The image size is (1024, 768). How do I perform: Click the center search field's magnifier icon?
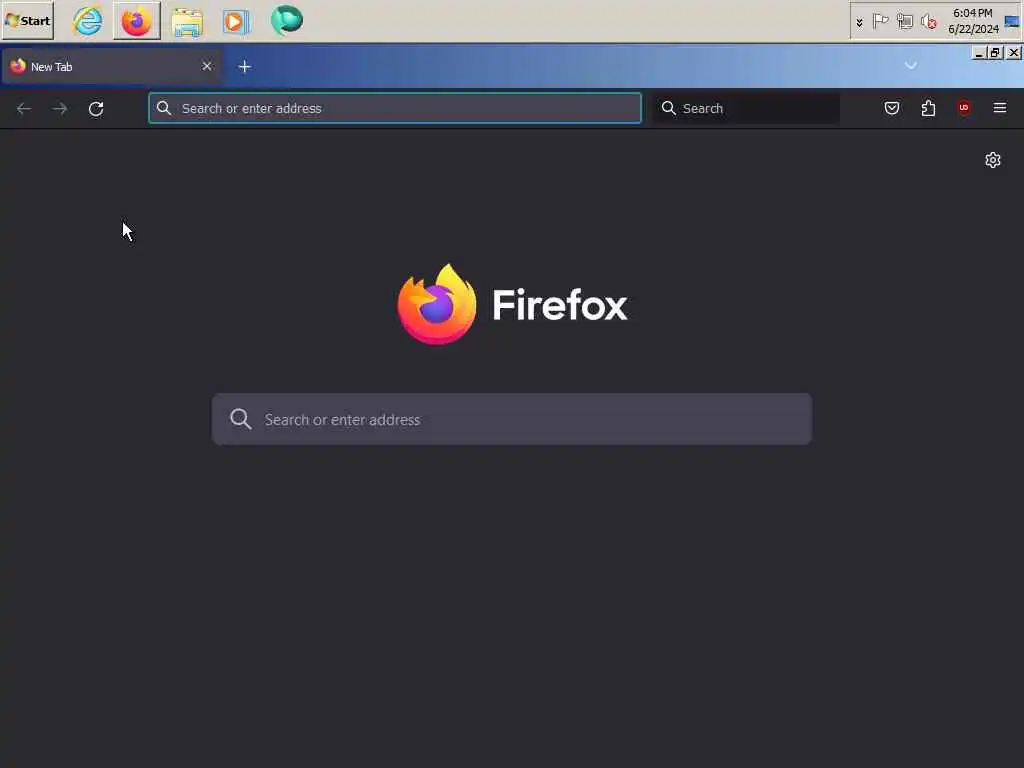click(x=240, y=419)
